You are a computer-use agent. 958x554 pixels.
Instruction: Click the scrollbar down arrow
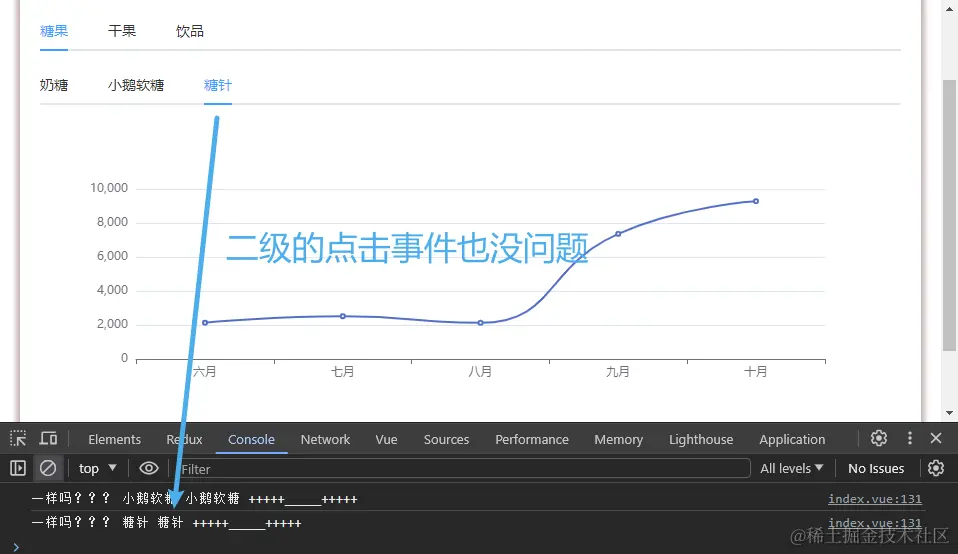949,413
